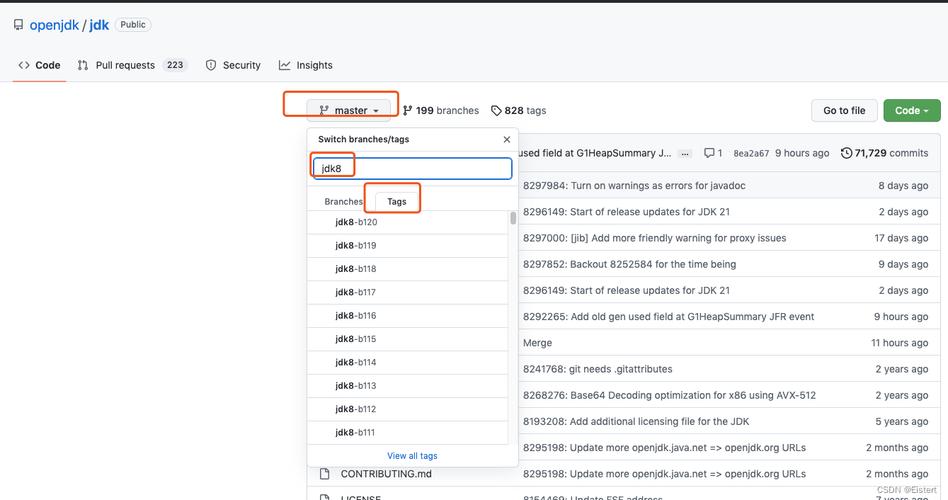The image size is (948, 500).
Task: Select tag jdk8-b114
Action: pyautogui.click(x=407, y=362)
